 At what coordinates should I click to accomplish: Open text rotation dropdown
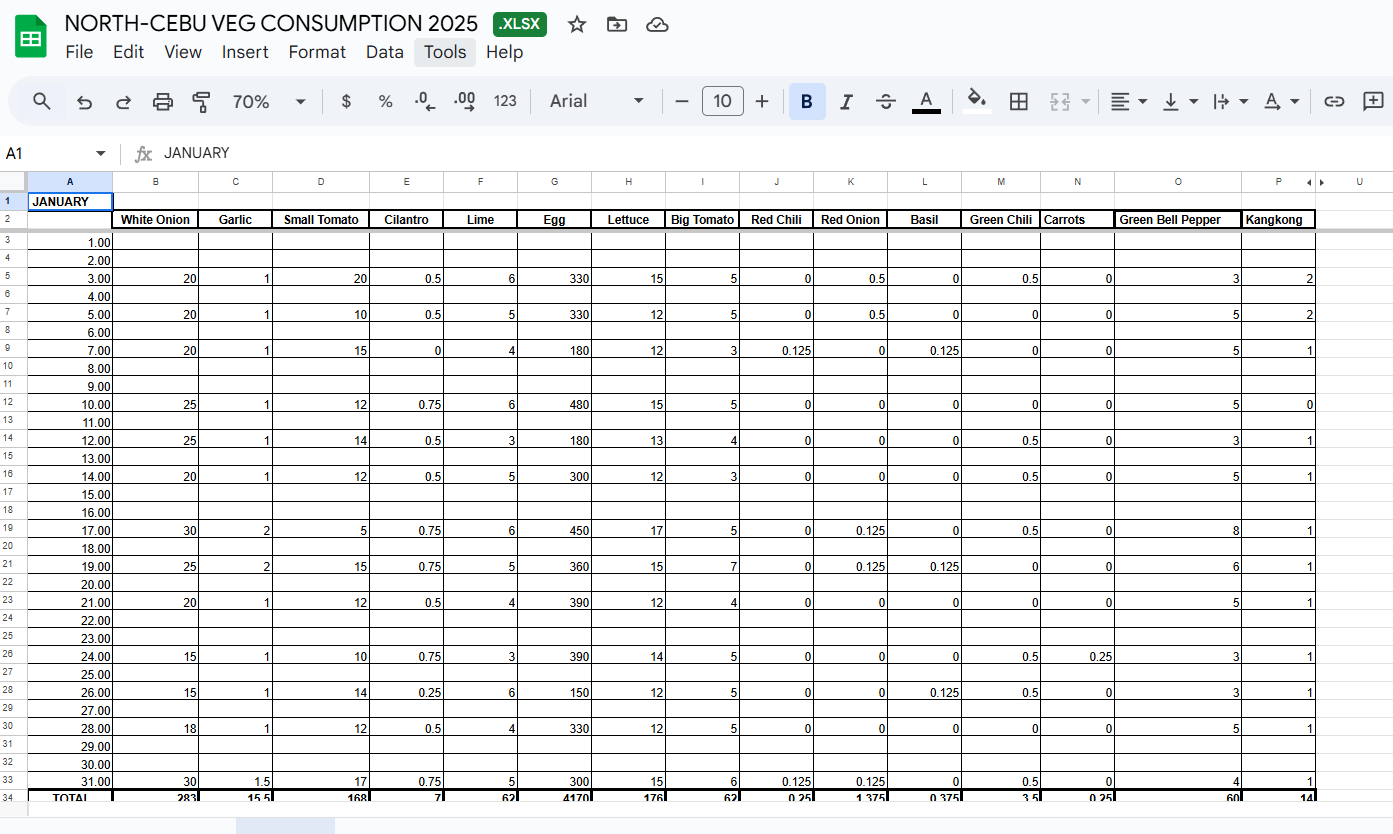pos(1281,101)
